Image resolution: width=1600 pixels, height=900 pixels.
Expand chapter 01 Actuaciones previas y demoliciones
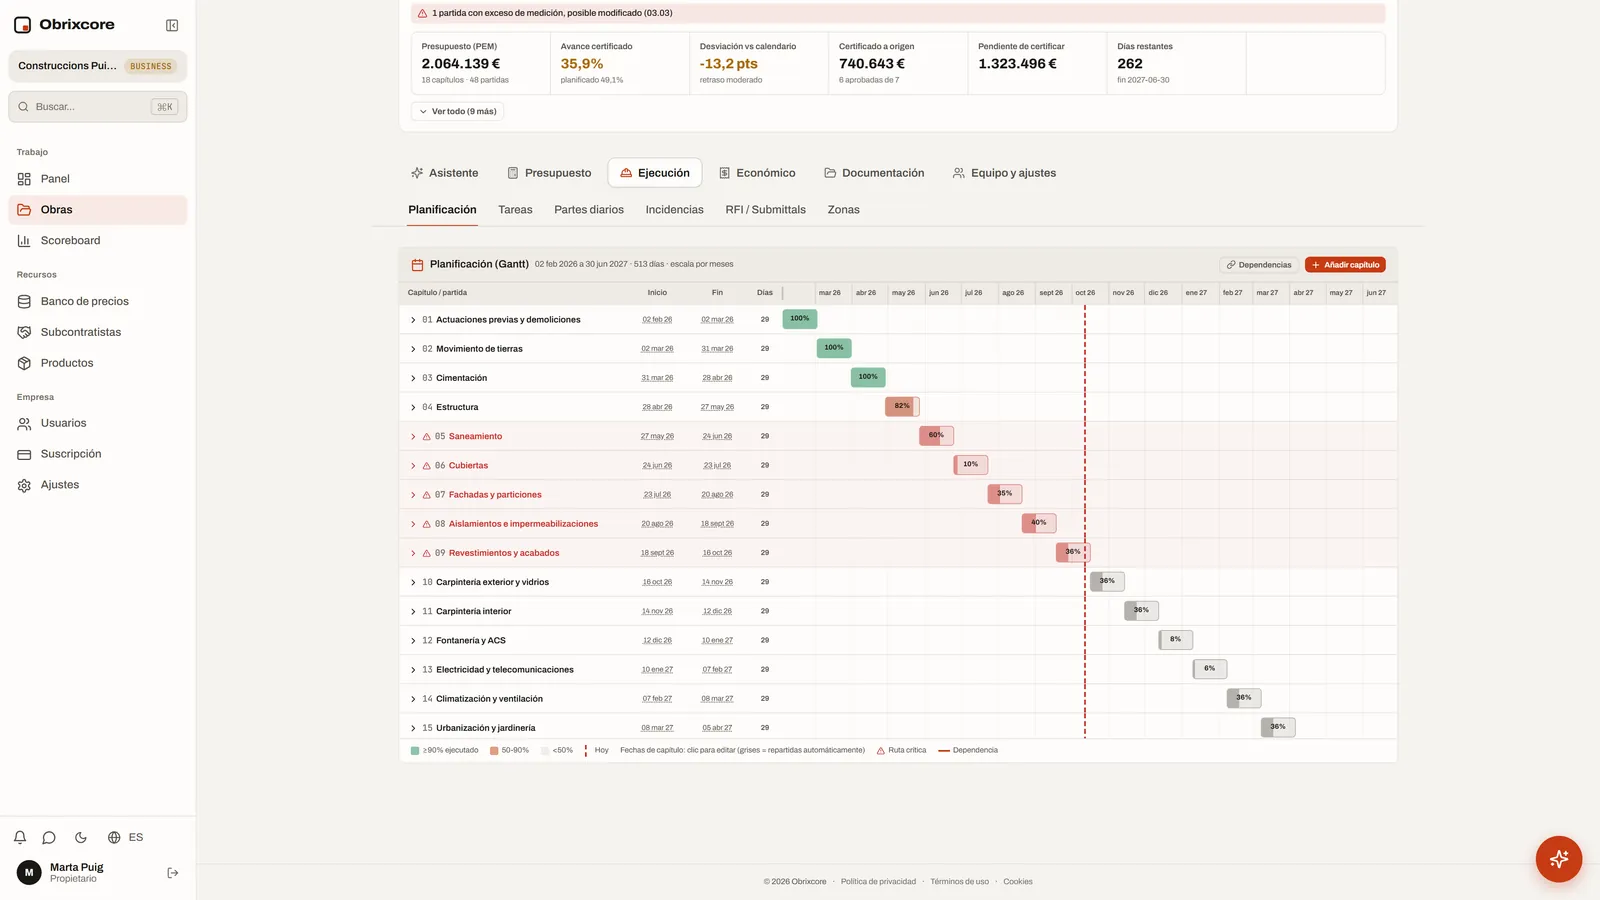413,320
